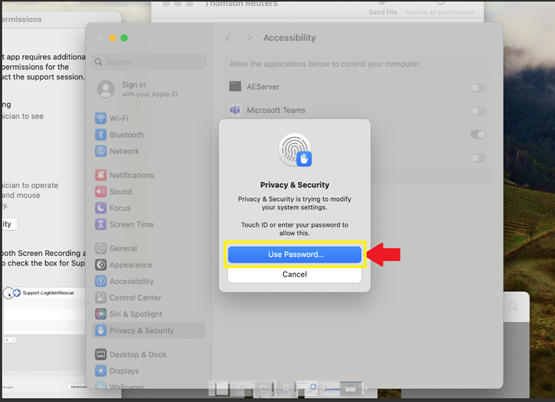Go forward with the right chevron
This screenshot has width=555, height=402.
click(x=249, y=38)
